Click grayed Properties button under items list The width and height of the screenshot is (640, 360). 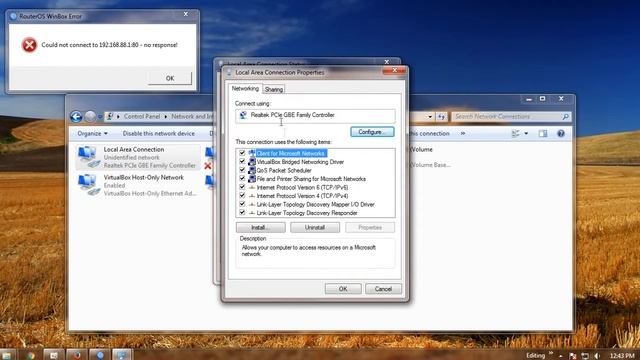(x=370, y=227)
